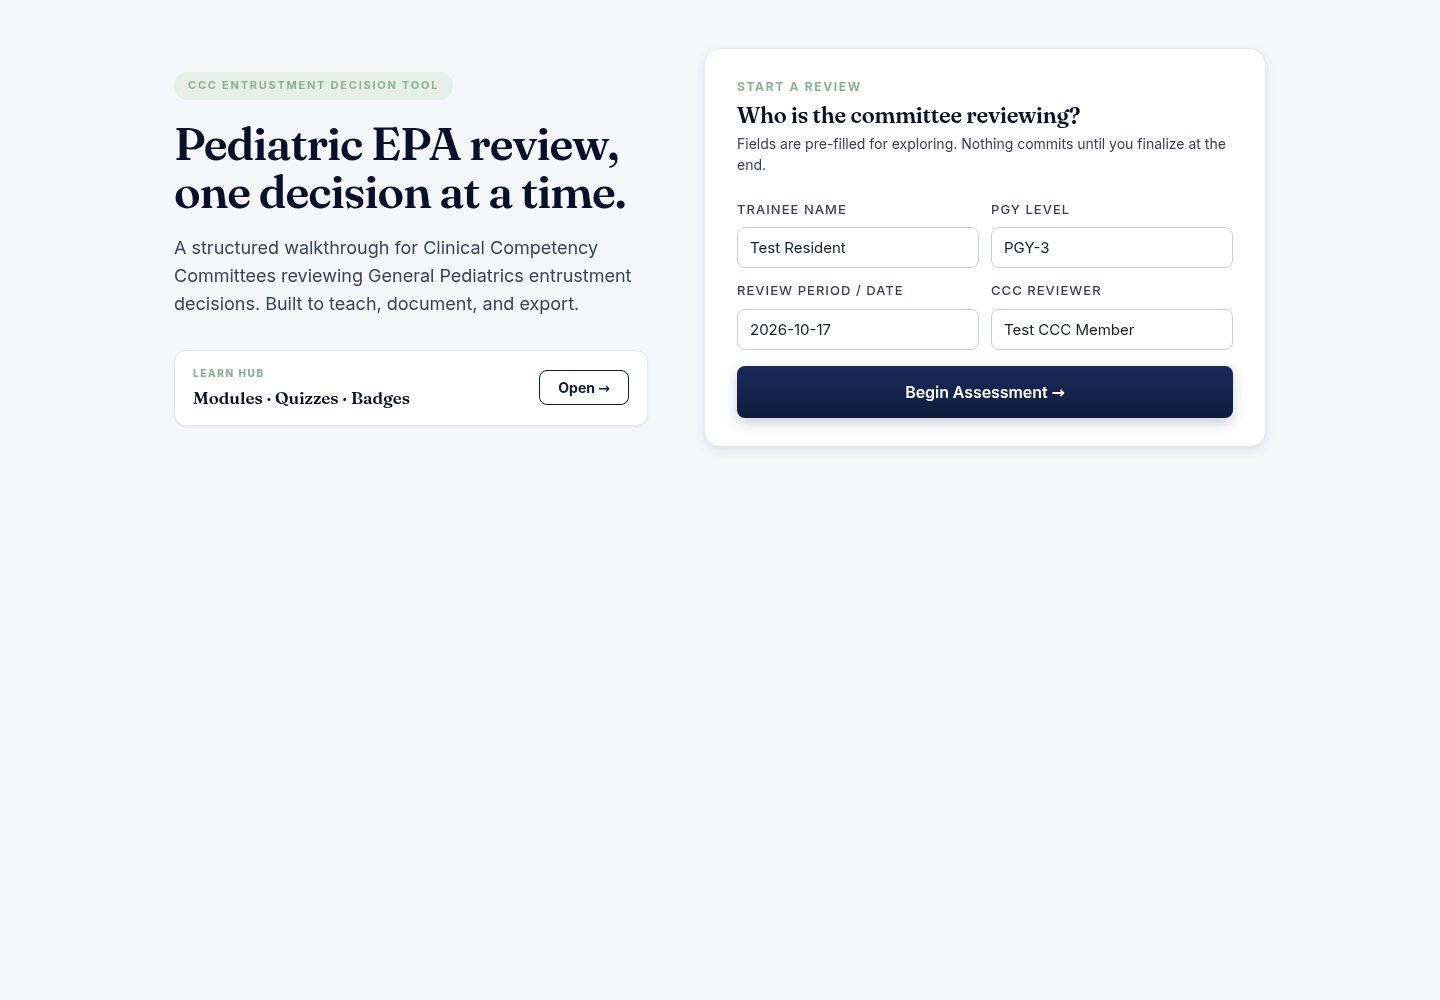Screen dimensions: 1440x1000
Task: Click the Pediatric EPA review headline
Action: [400, 169]
